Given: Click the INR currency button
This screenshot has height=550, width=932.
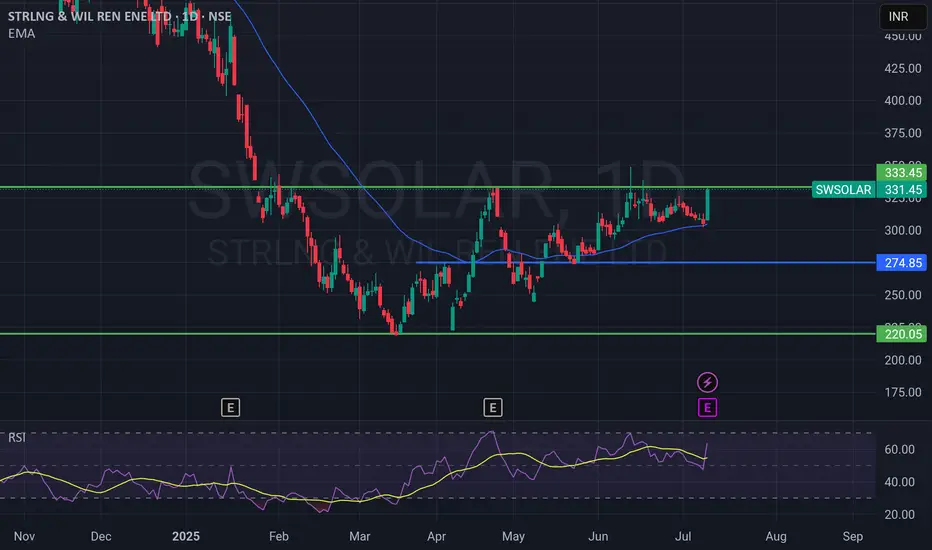Looking at the screenshot, I should pos(902,17).
